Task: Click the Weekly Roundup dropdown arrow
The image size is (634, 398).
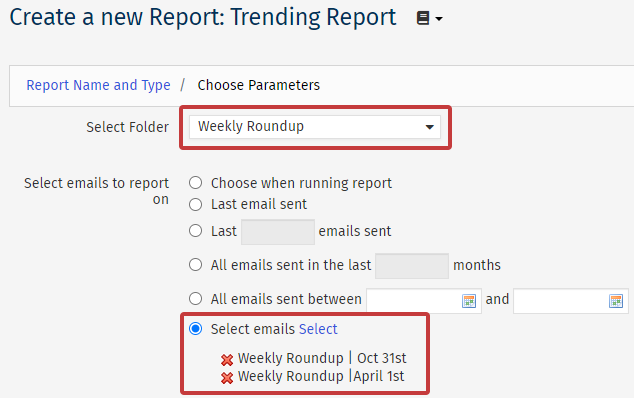Action: pyautogui.click(x=429, y=127)
